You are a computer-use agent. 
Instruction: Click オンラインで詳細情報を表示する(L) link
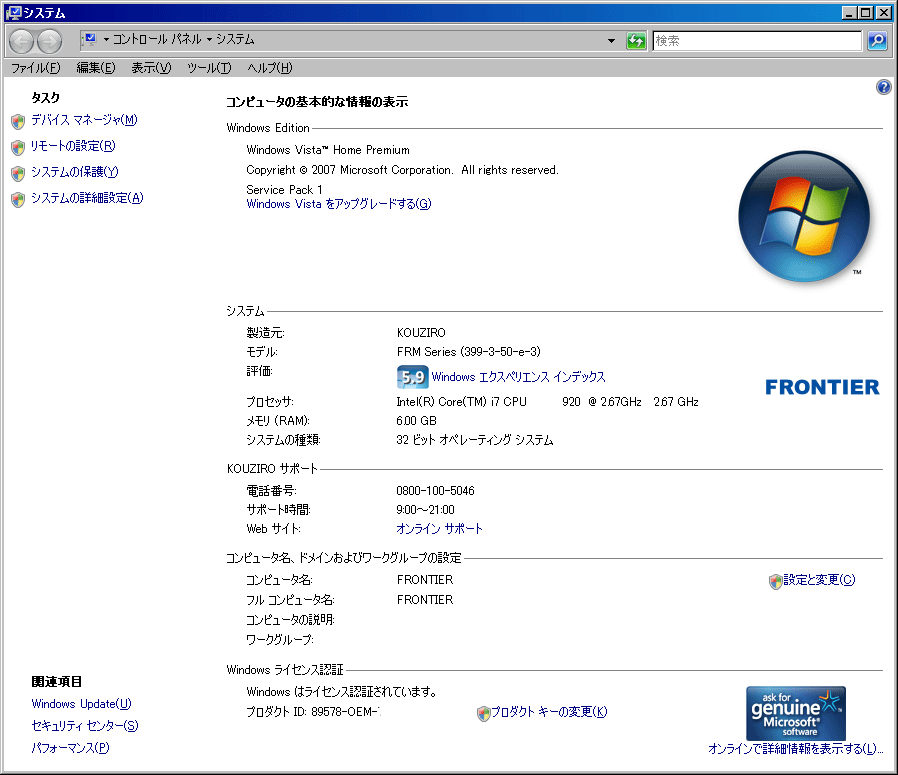tap(795, 749)
